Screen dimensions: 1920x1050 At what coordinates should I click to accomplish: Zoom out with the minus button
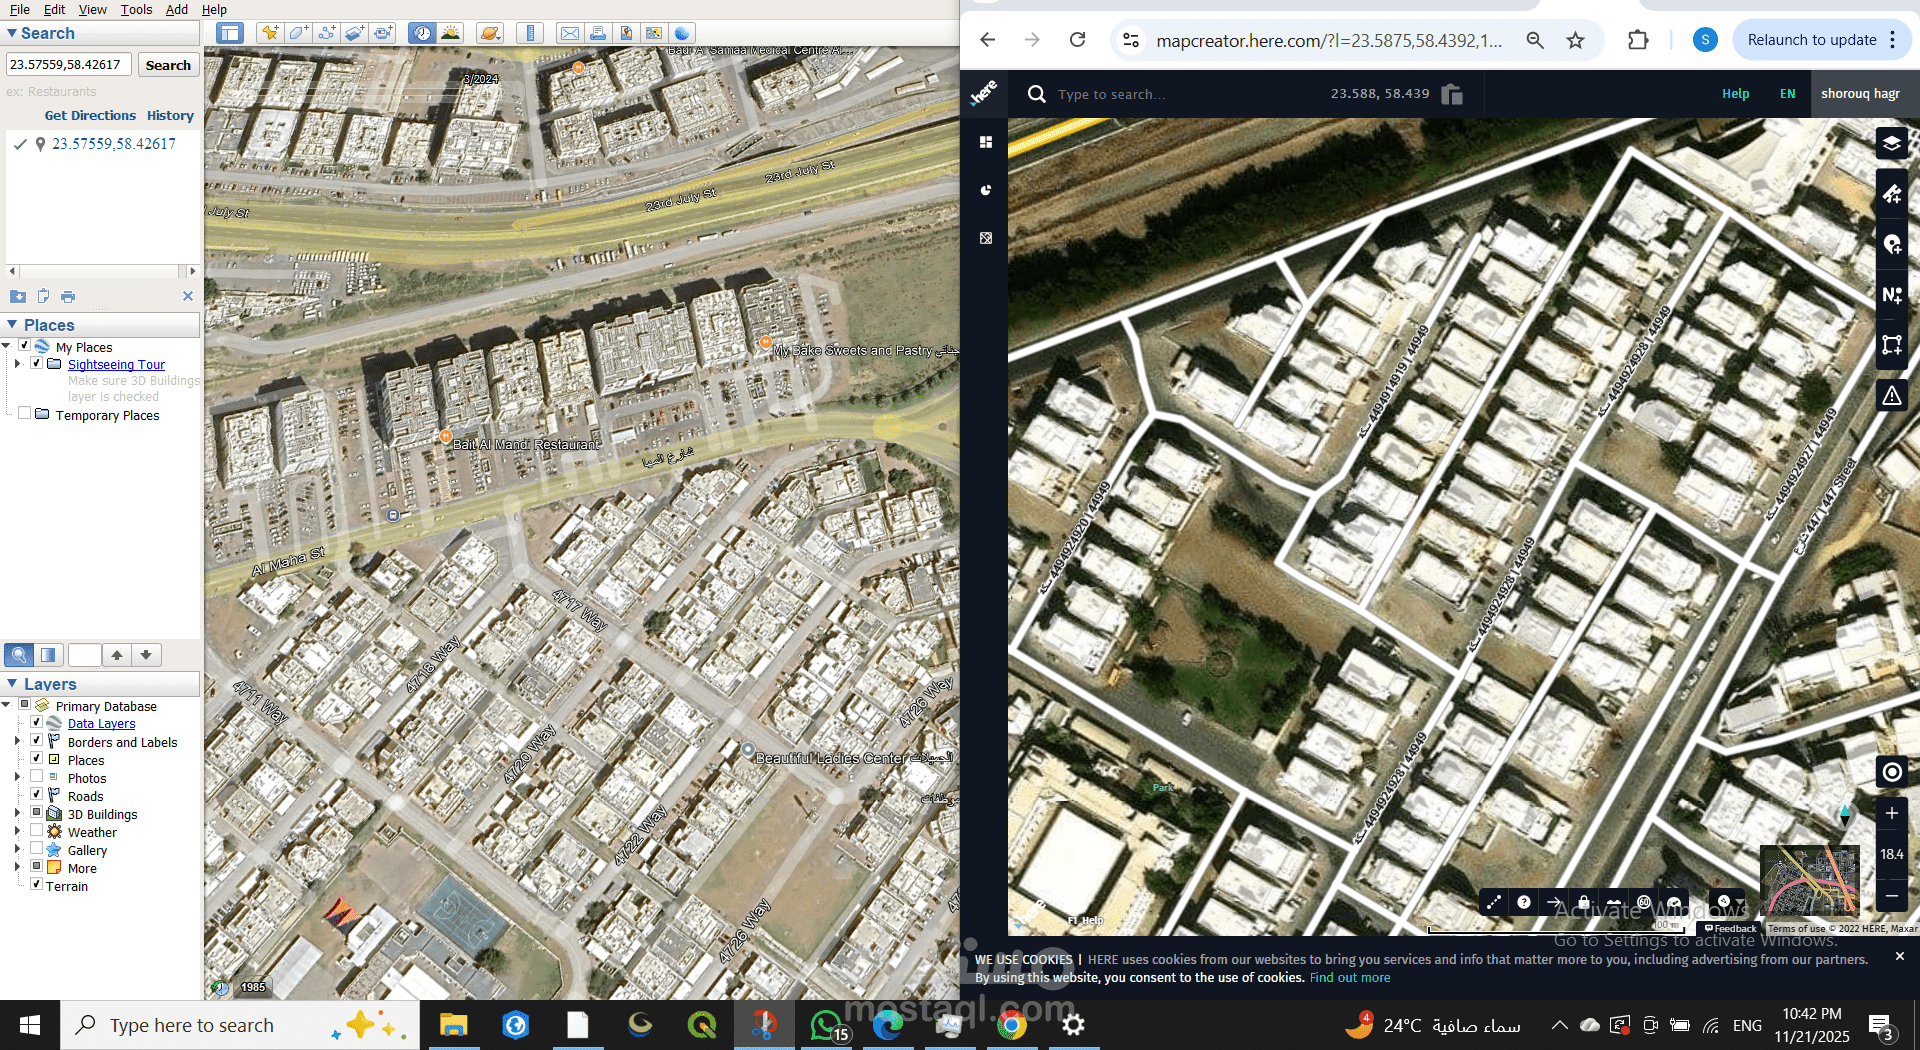pos(1891,895)
